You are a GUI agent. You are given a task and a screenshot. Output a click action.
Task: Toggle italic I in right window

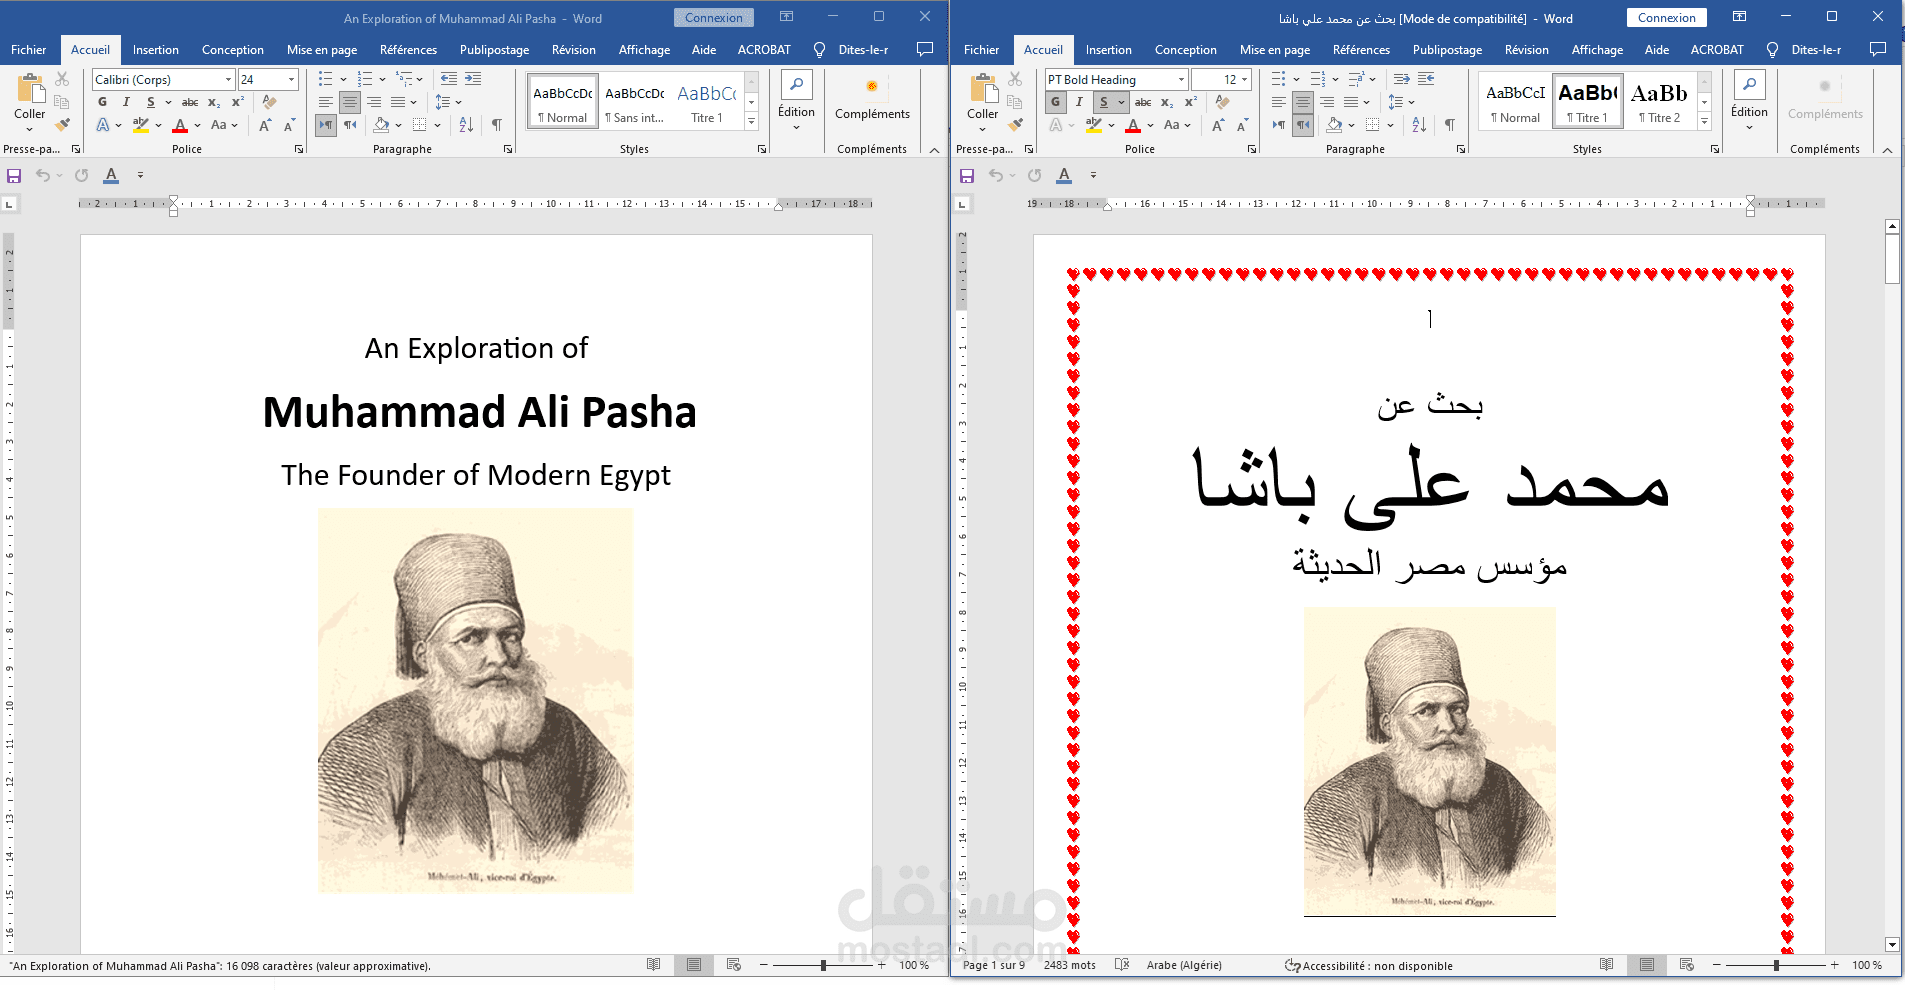[x=1079, y=102]
